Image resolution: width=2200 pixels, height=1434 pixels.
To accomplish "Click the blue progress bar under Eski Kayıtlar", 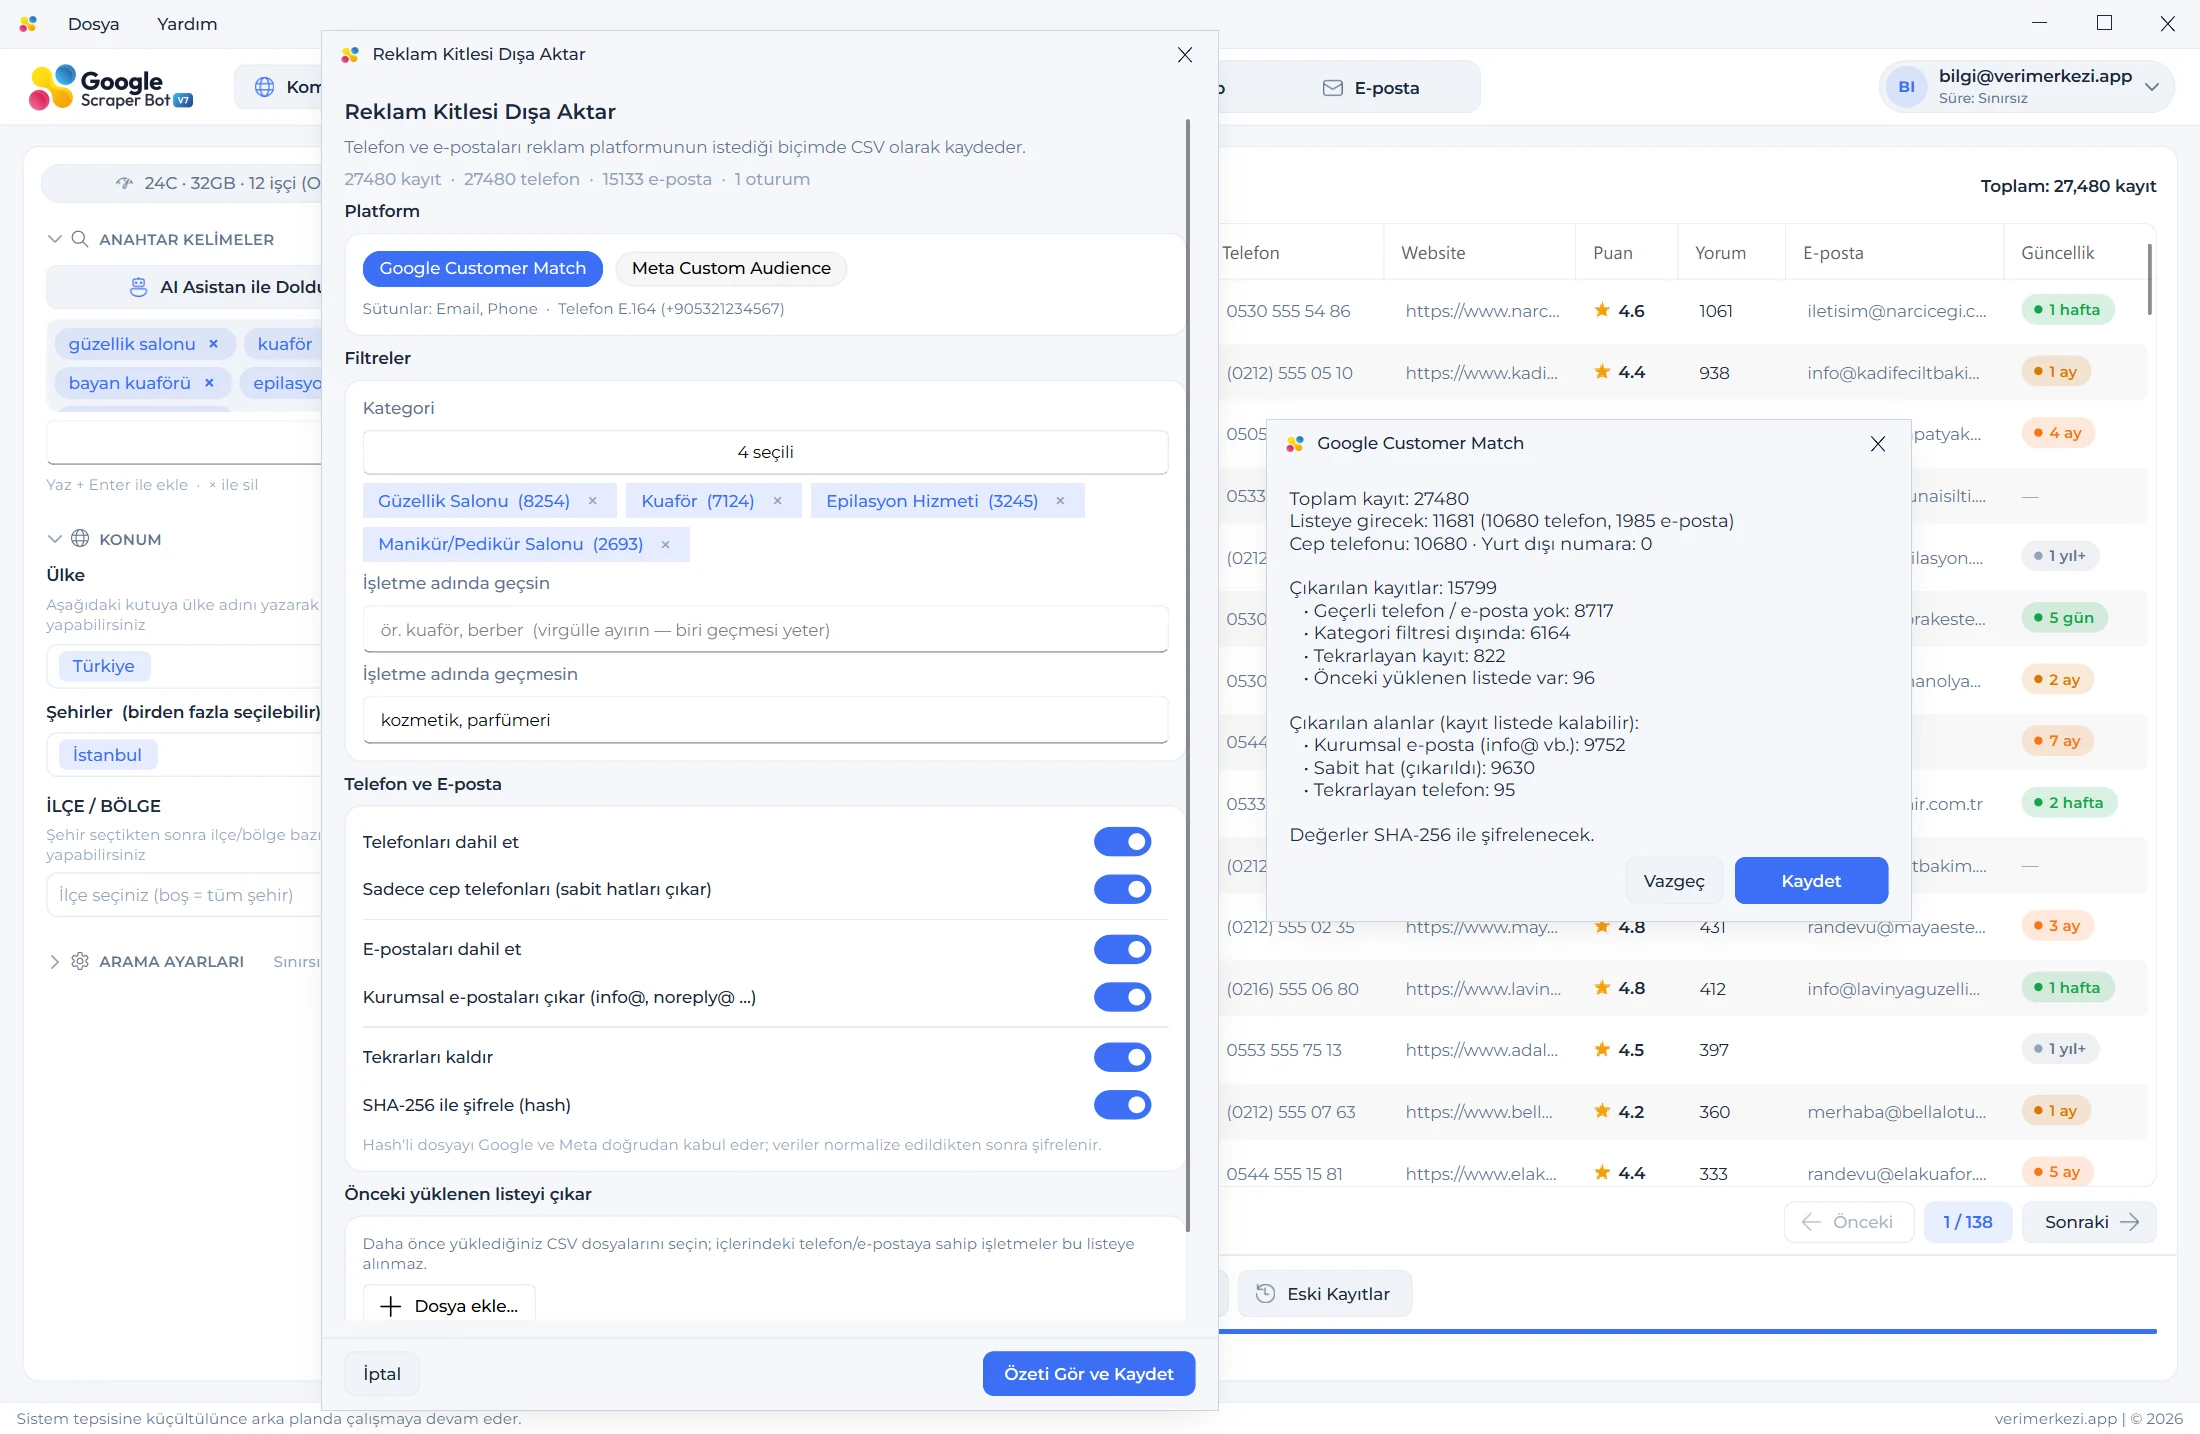I will point(1688,1332).
